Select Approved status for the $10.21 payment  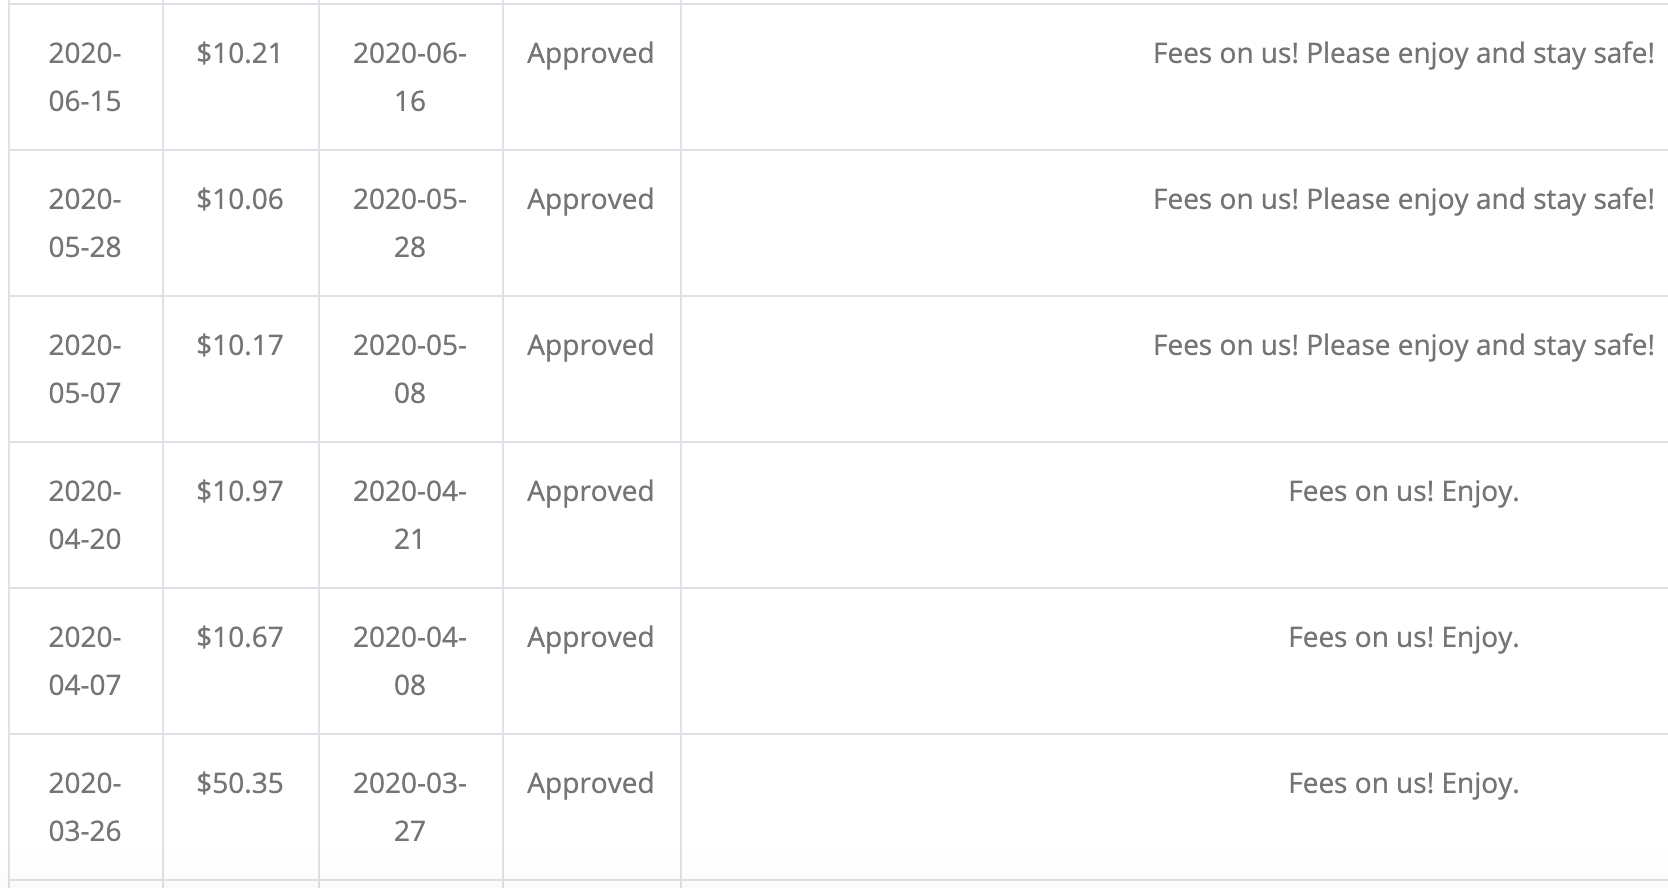591,53
